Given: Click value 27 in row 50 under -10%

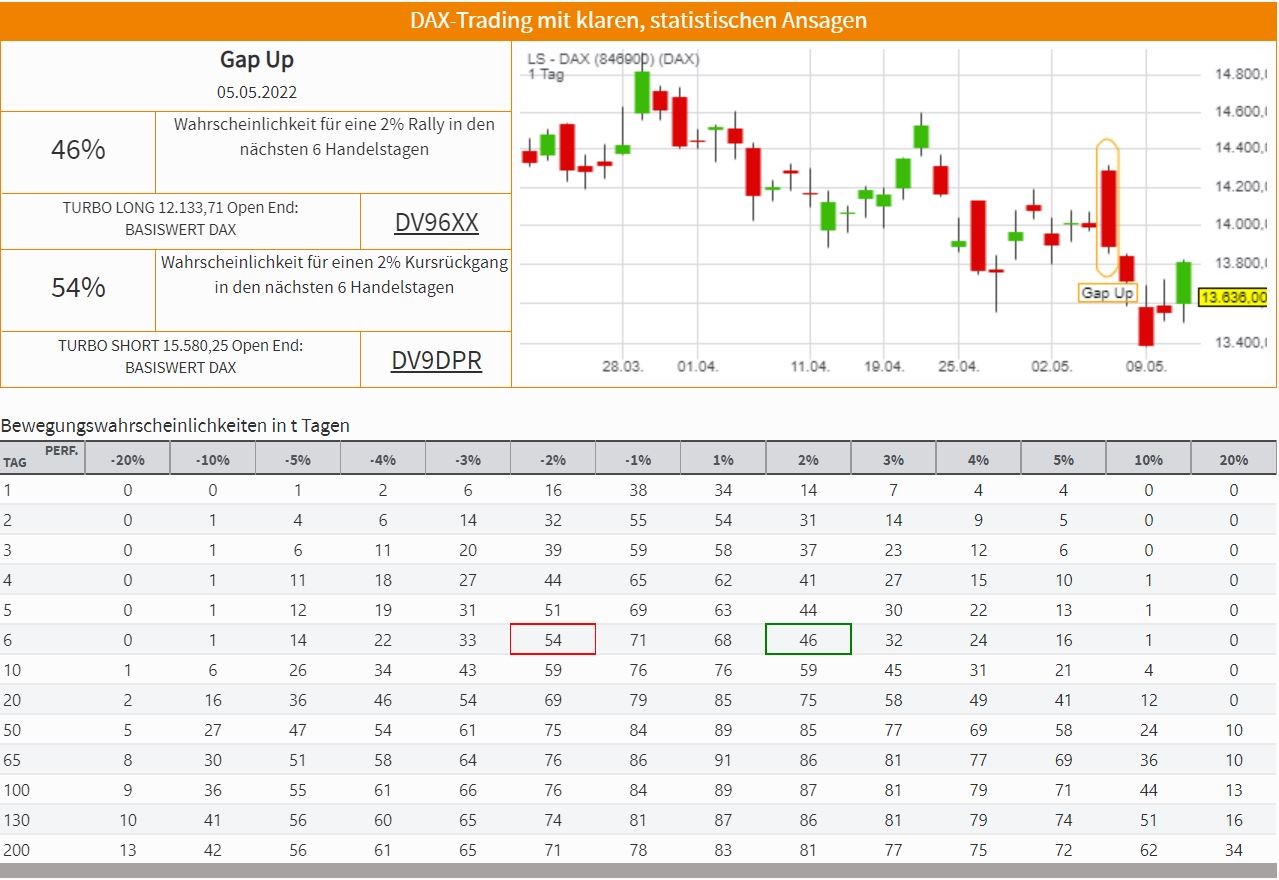Looking at the screenshot, I should coord(212,730).
